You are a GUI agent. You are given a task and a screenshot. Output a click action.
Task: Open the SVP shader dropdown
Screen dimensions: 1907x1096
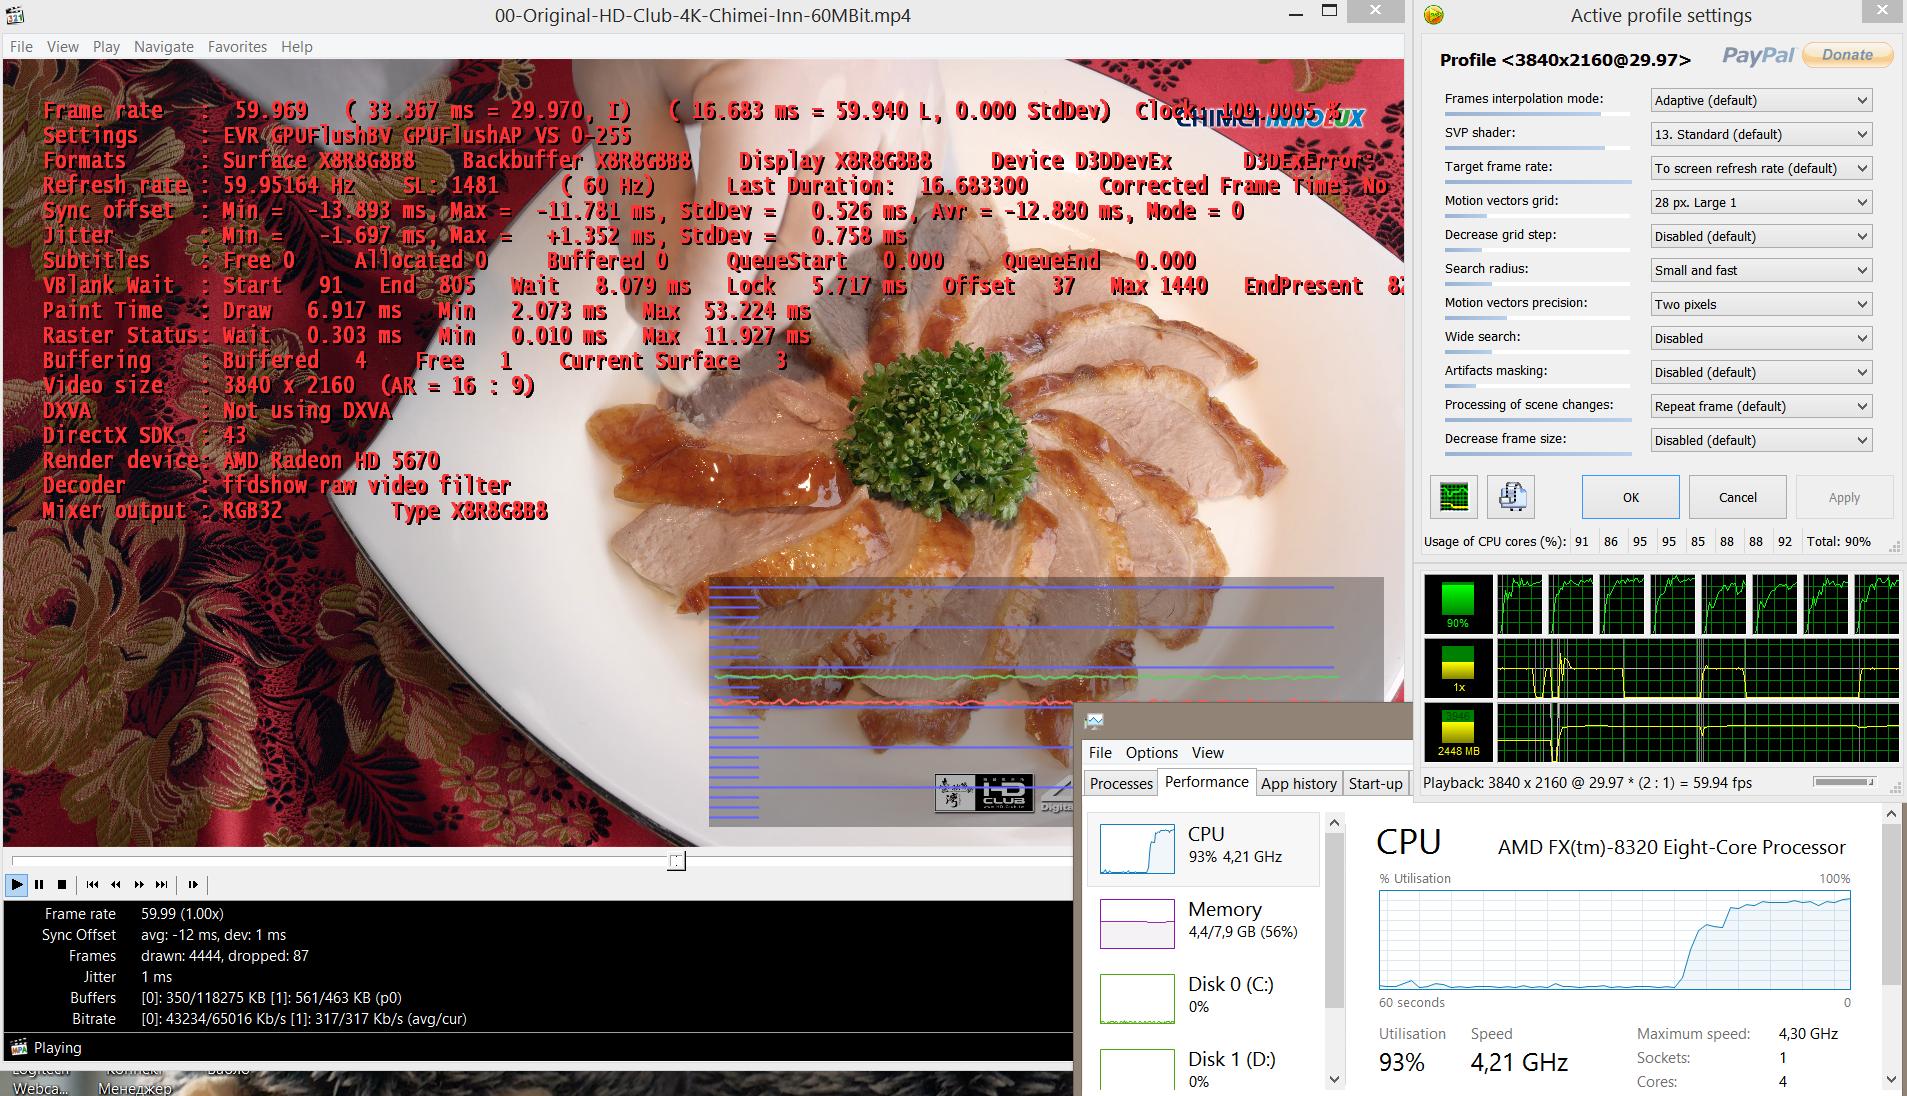1760,134
